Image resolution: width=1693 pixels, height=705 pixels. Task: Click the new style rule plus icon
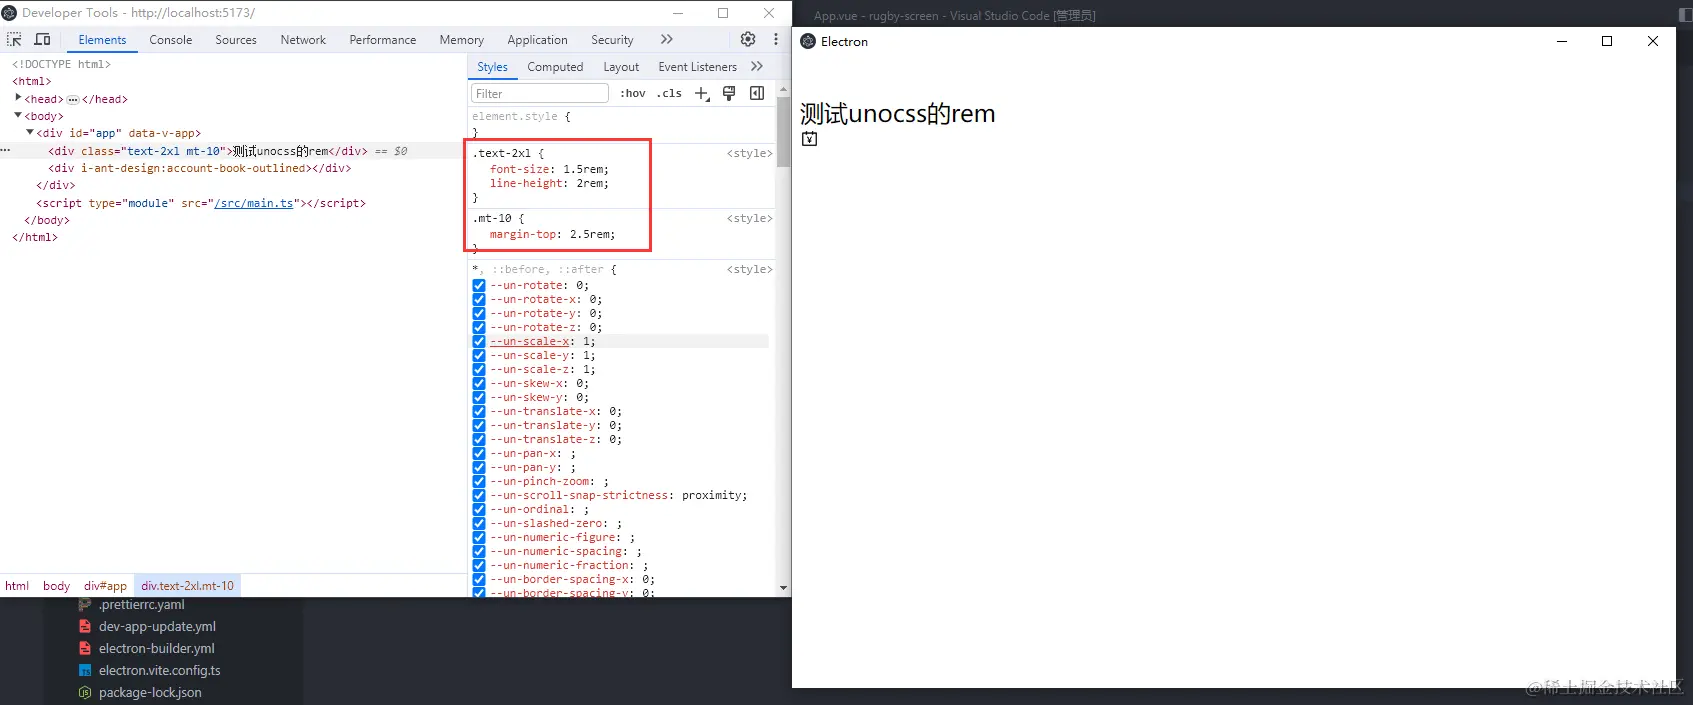[x=702, y=94]
